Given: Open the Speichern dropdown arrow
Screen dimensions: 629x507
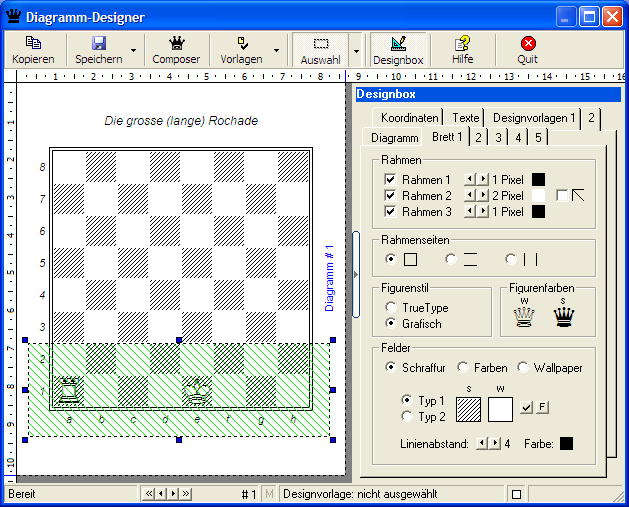Looking at the screenshot, I should tap(134, 51).
